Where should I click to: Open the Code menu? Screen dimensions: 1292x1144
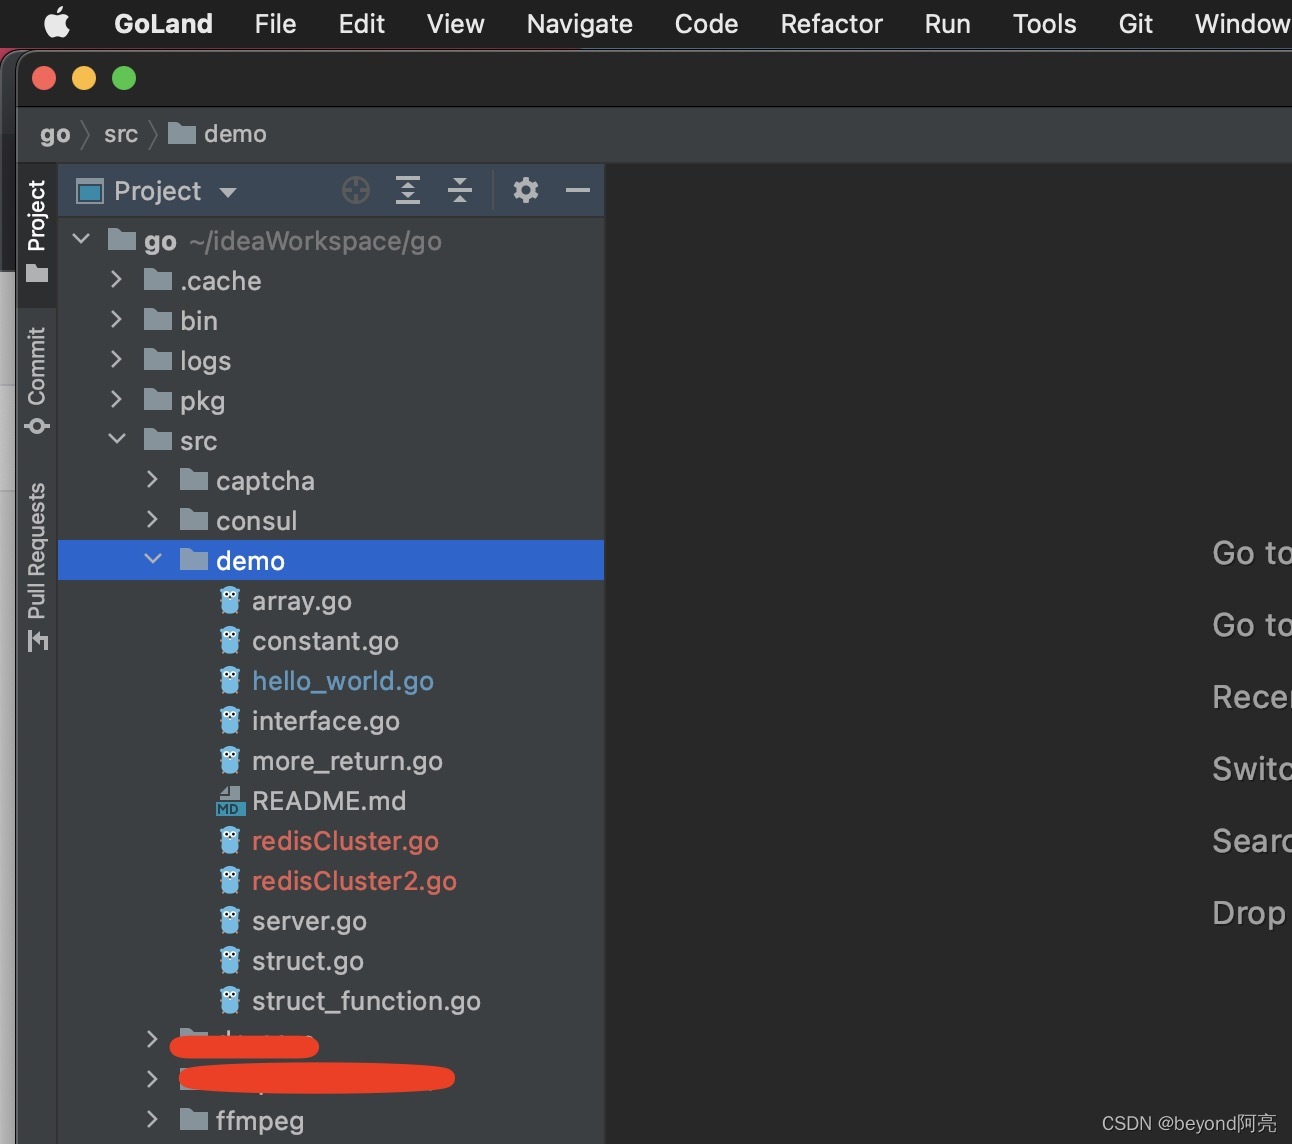point(706,23)
